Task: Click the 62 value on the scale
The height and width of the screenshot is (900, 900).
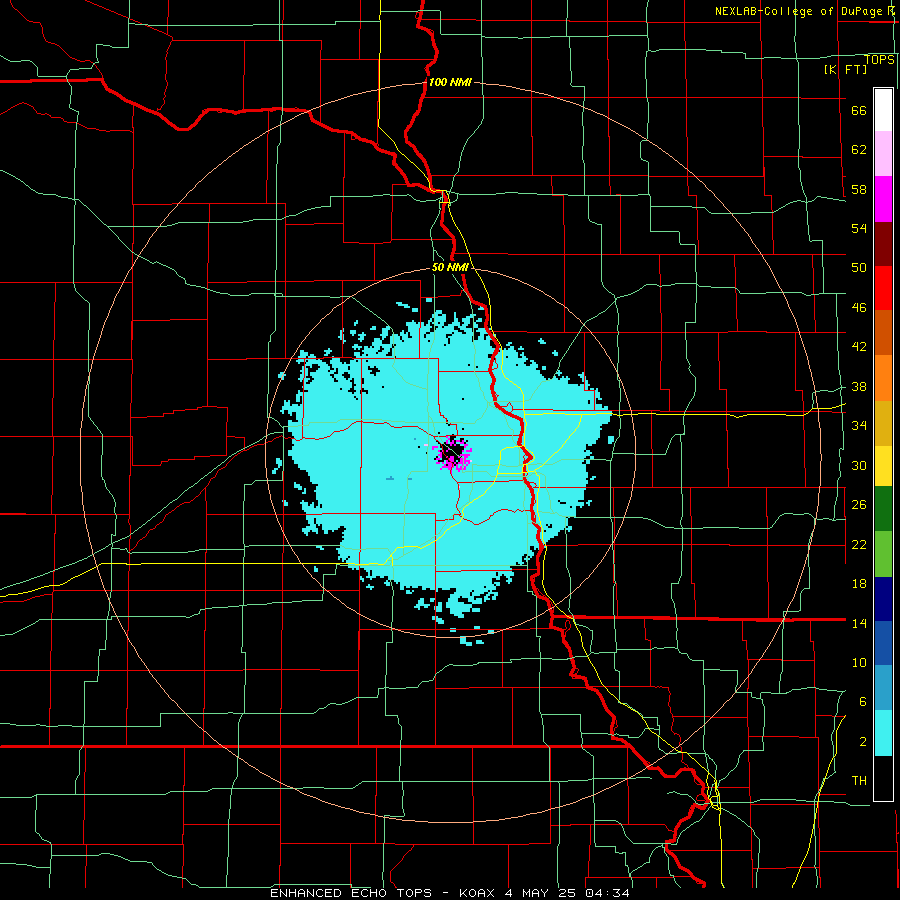Action: tap(859, 150)
